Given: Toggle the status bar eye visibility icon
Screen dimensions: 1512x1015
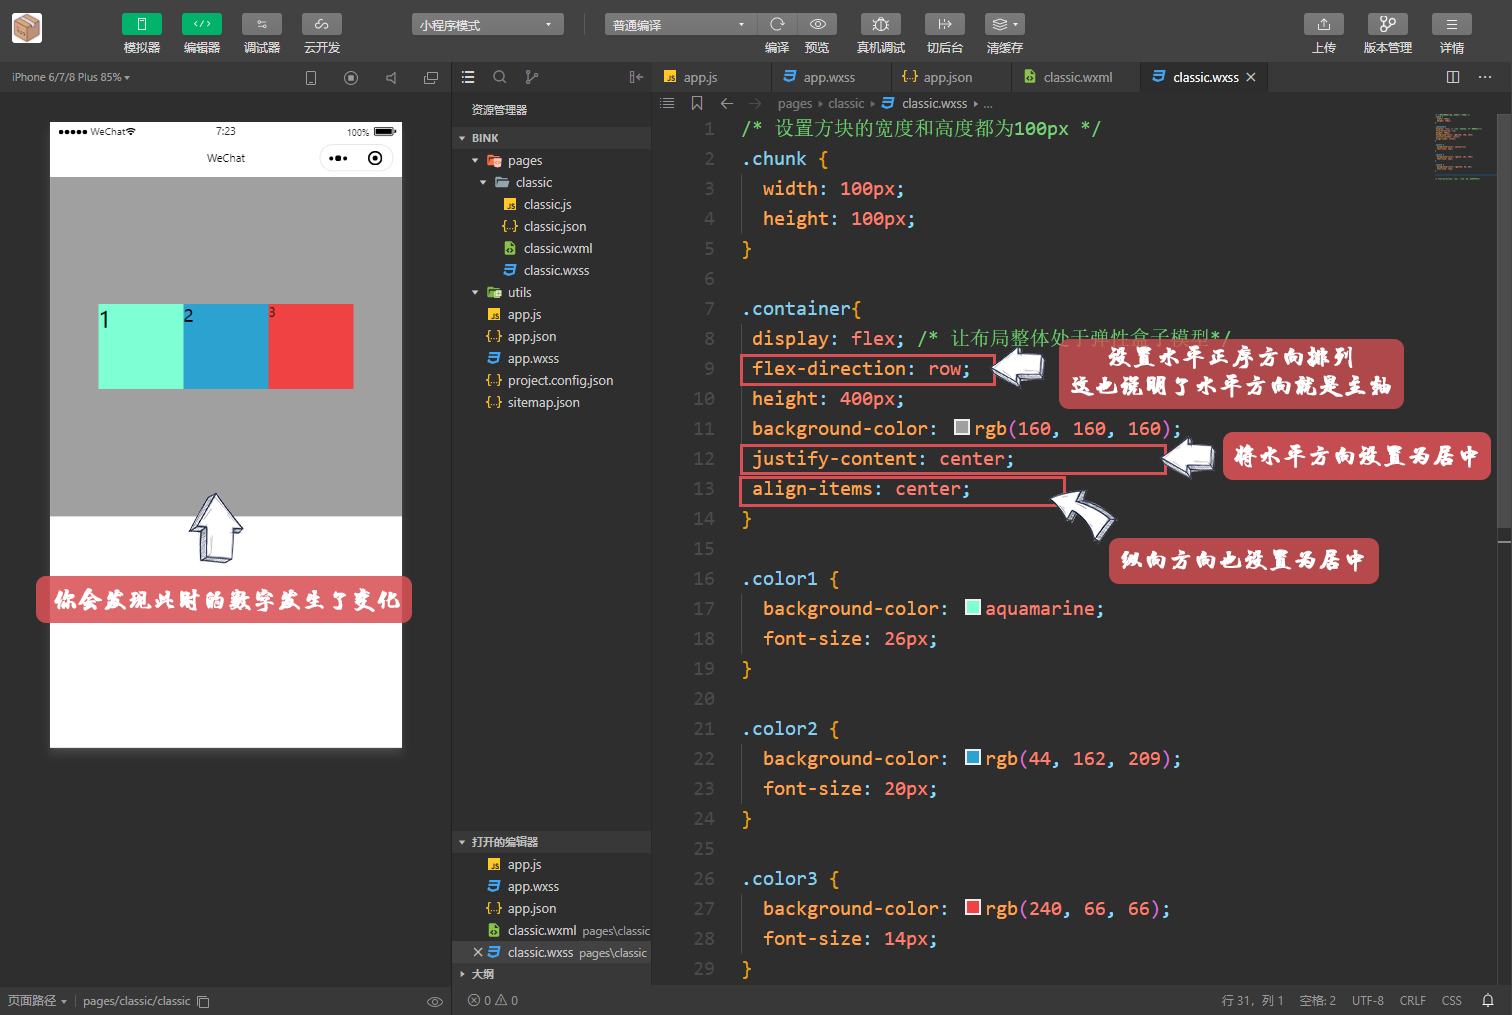Looking at the screenshot, I should click(435, 1001).
